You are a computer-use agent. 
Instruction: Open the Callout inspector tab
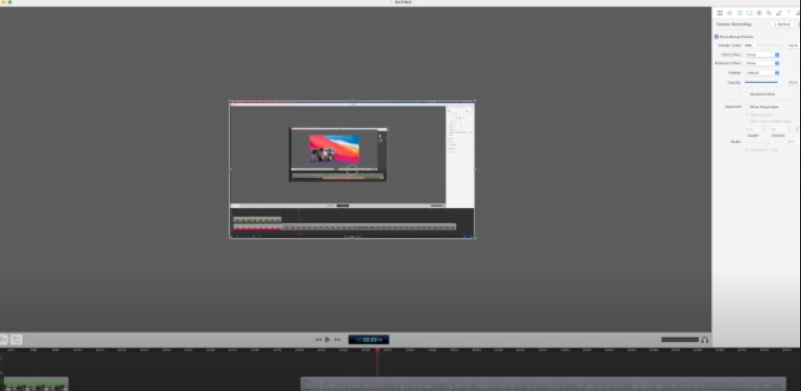pyautogui.click(x=759, y=13)
